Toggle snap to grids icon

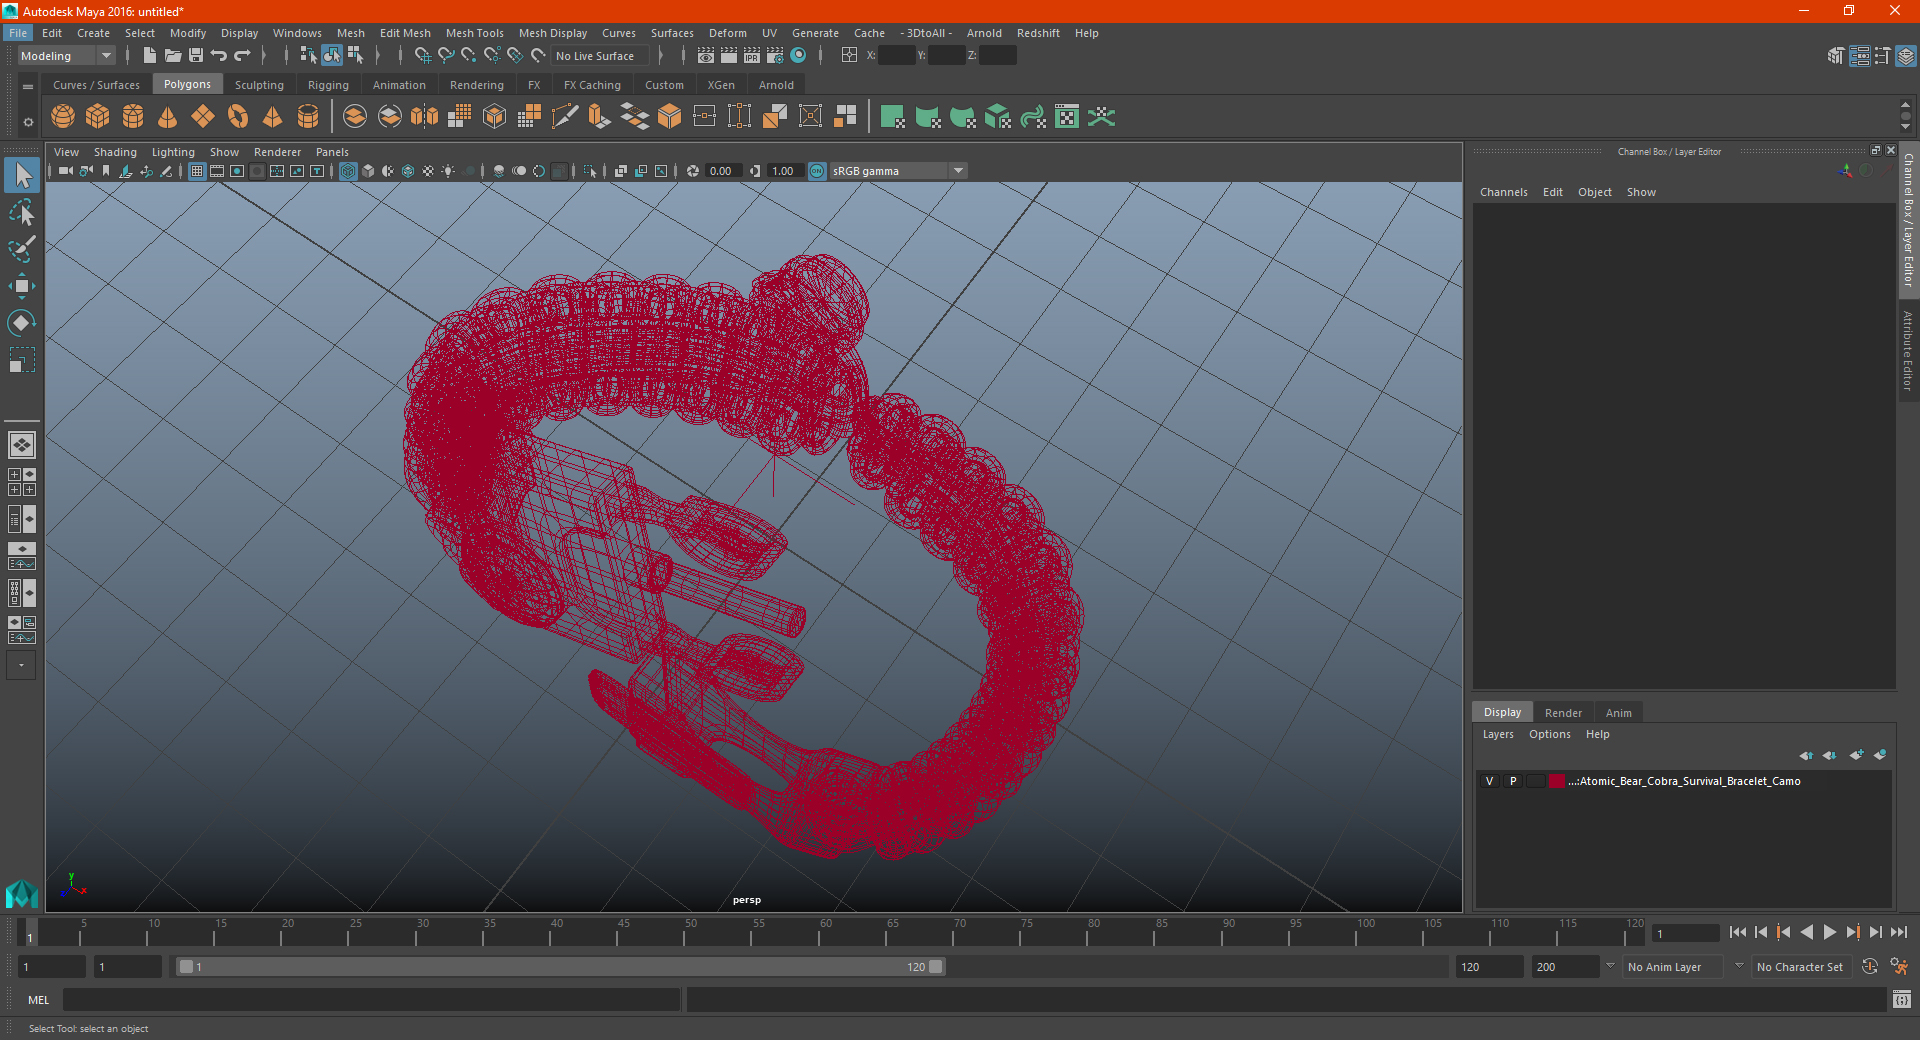click(422, 56)
